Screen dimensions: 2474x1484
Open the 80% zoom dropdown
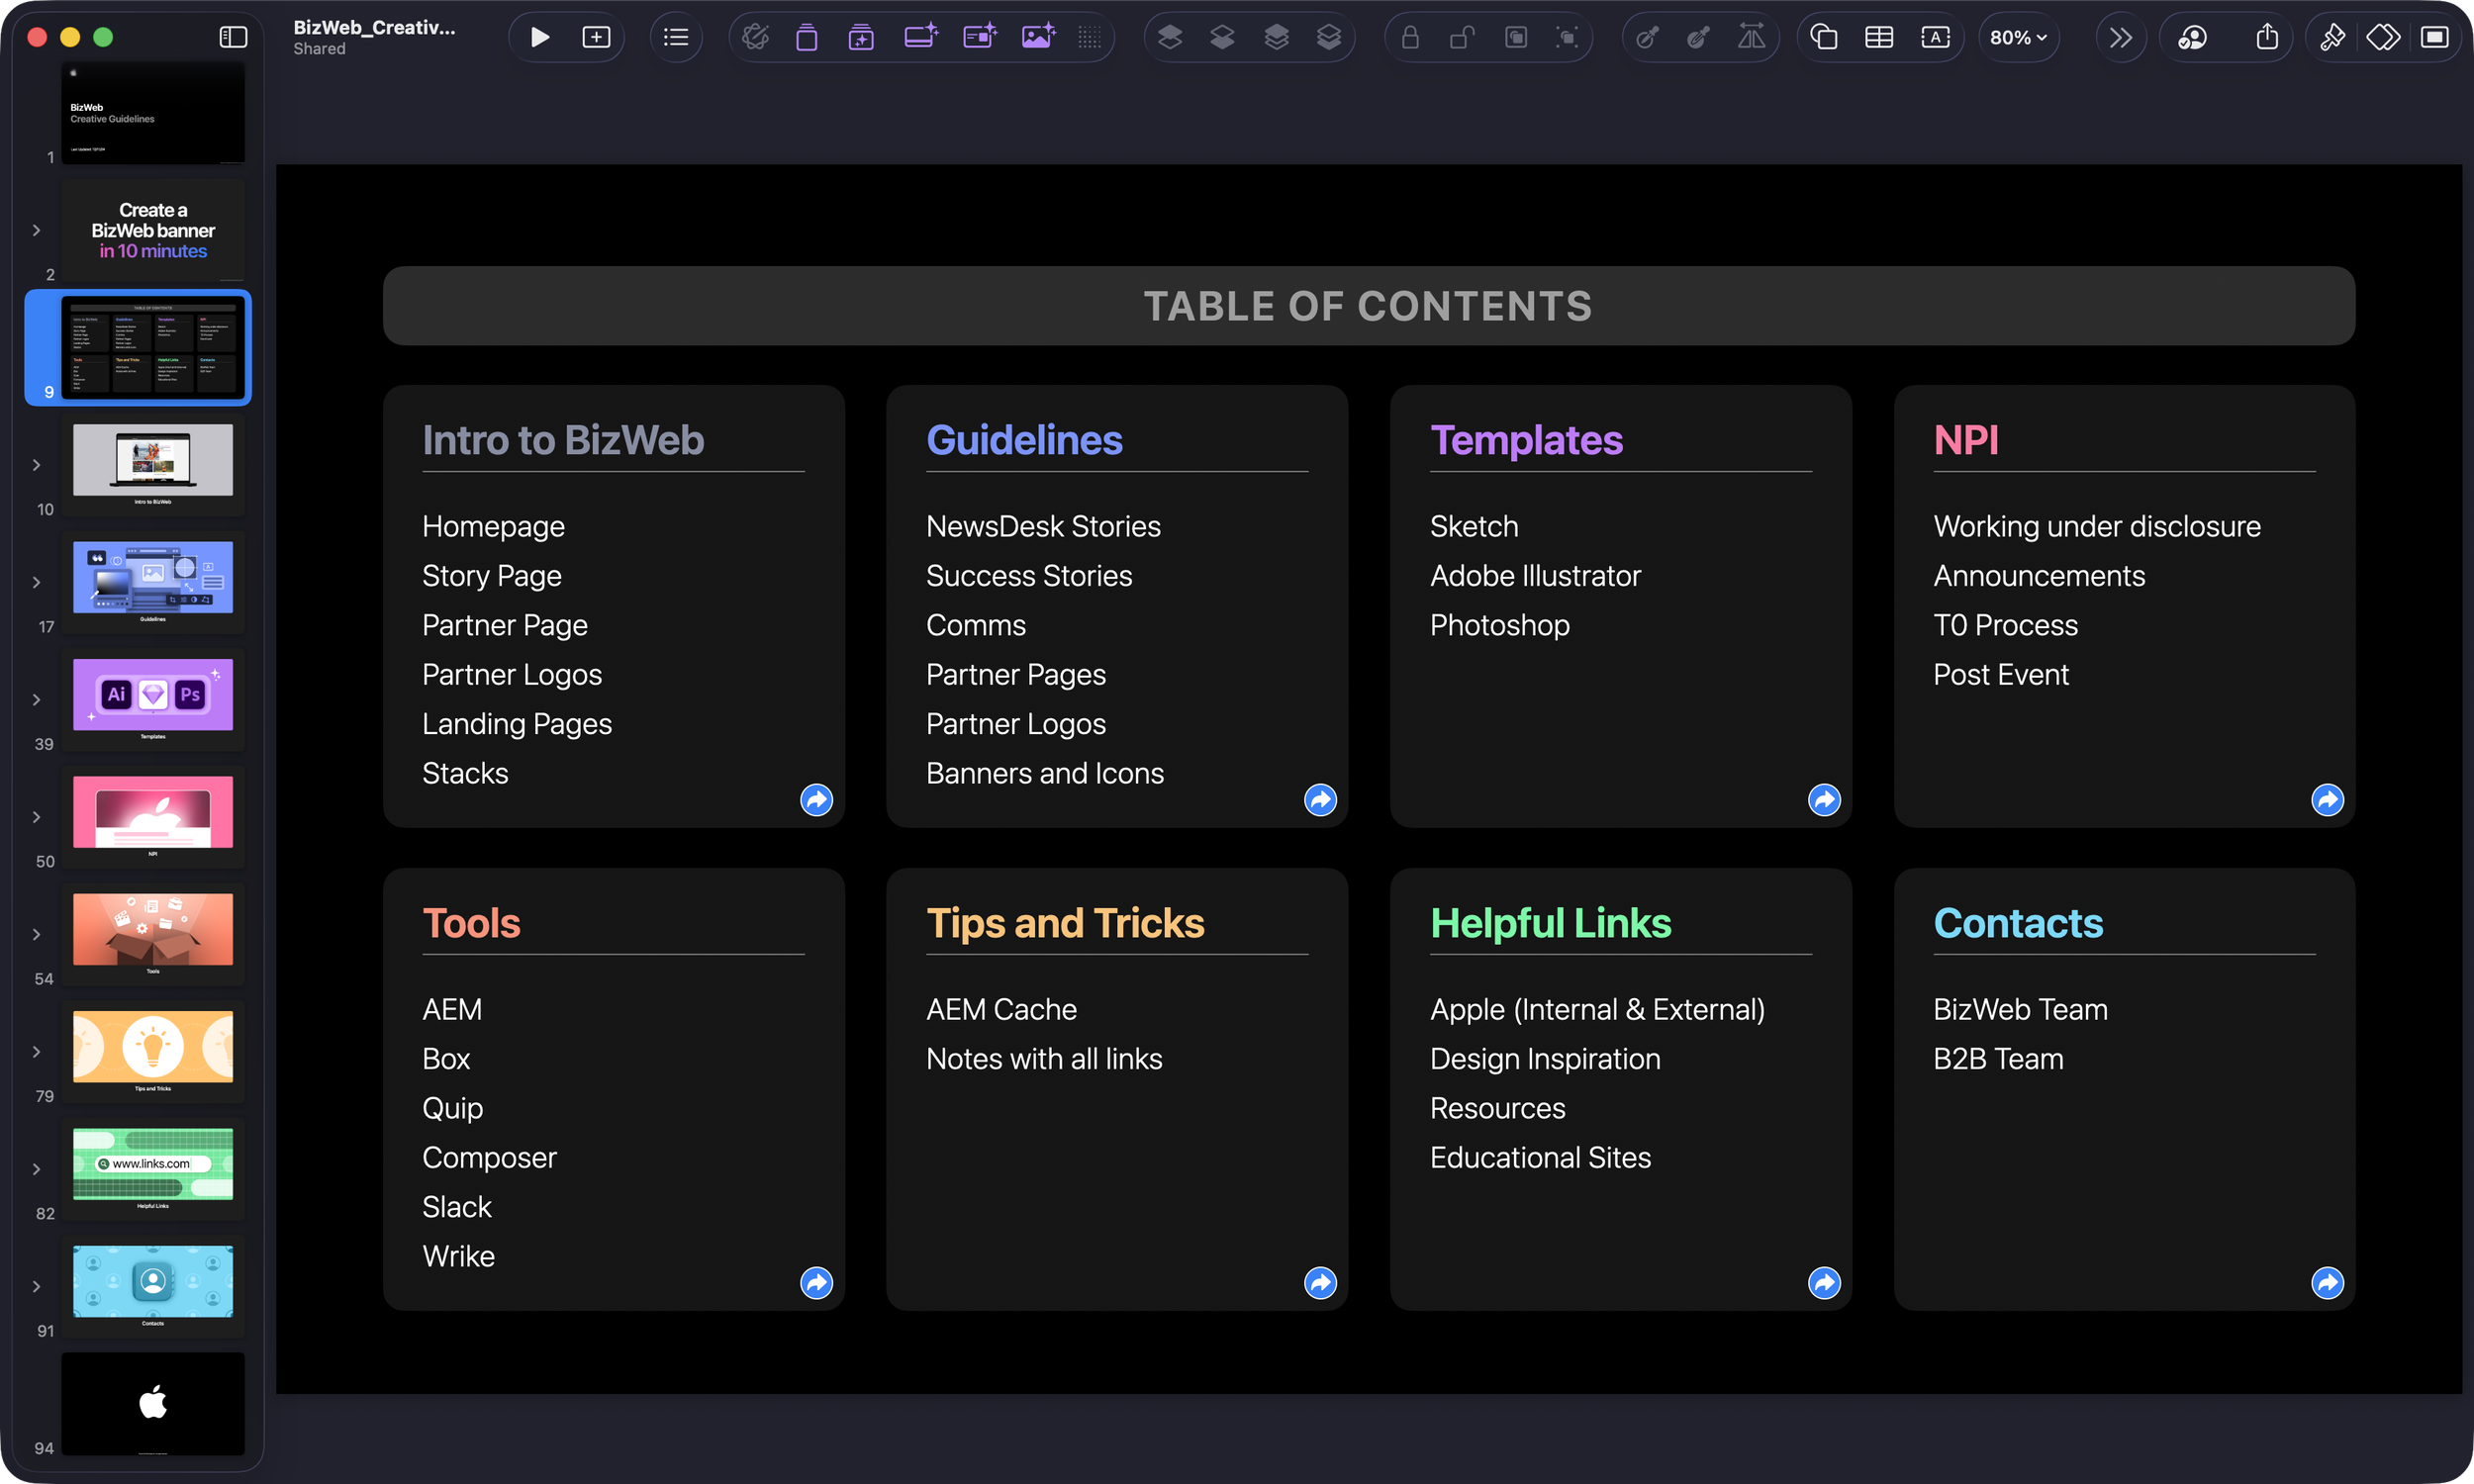point(2018,38)
